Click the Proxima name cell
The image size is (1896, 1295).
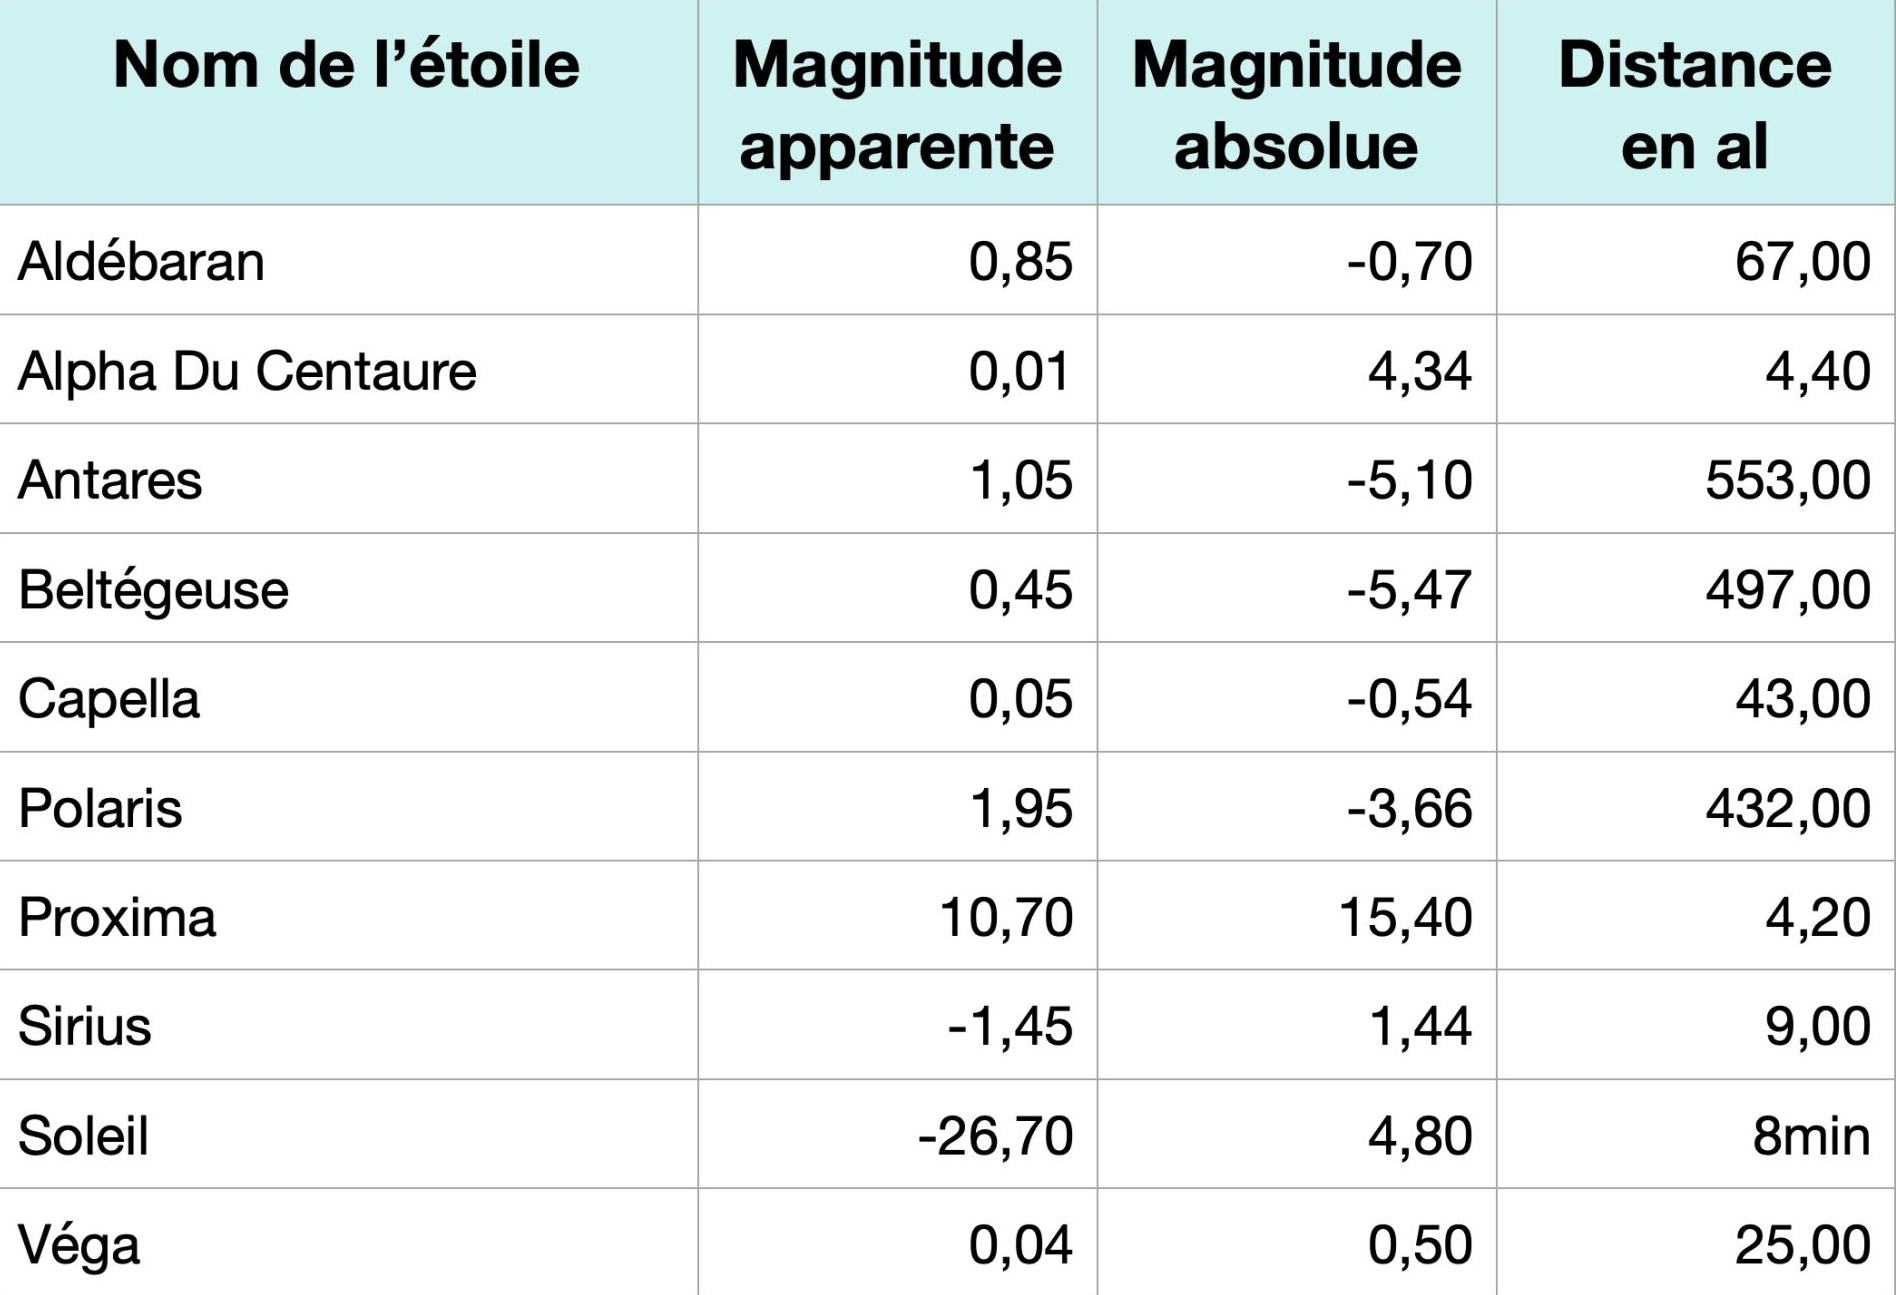(117, 917)
